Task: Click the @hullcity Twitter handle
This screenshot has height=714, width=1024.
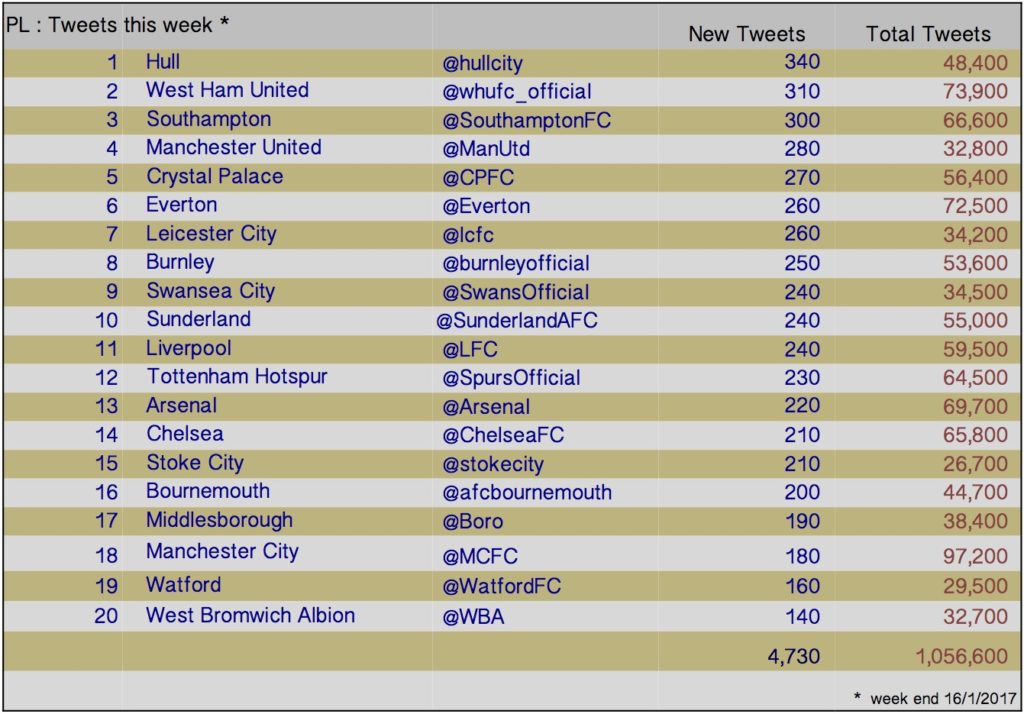Action: point(482,63)
